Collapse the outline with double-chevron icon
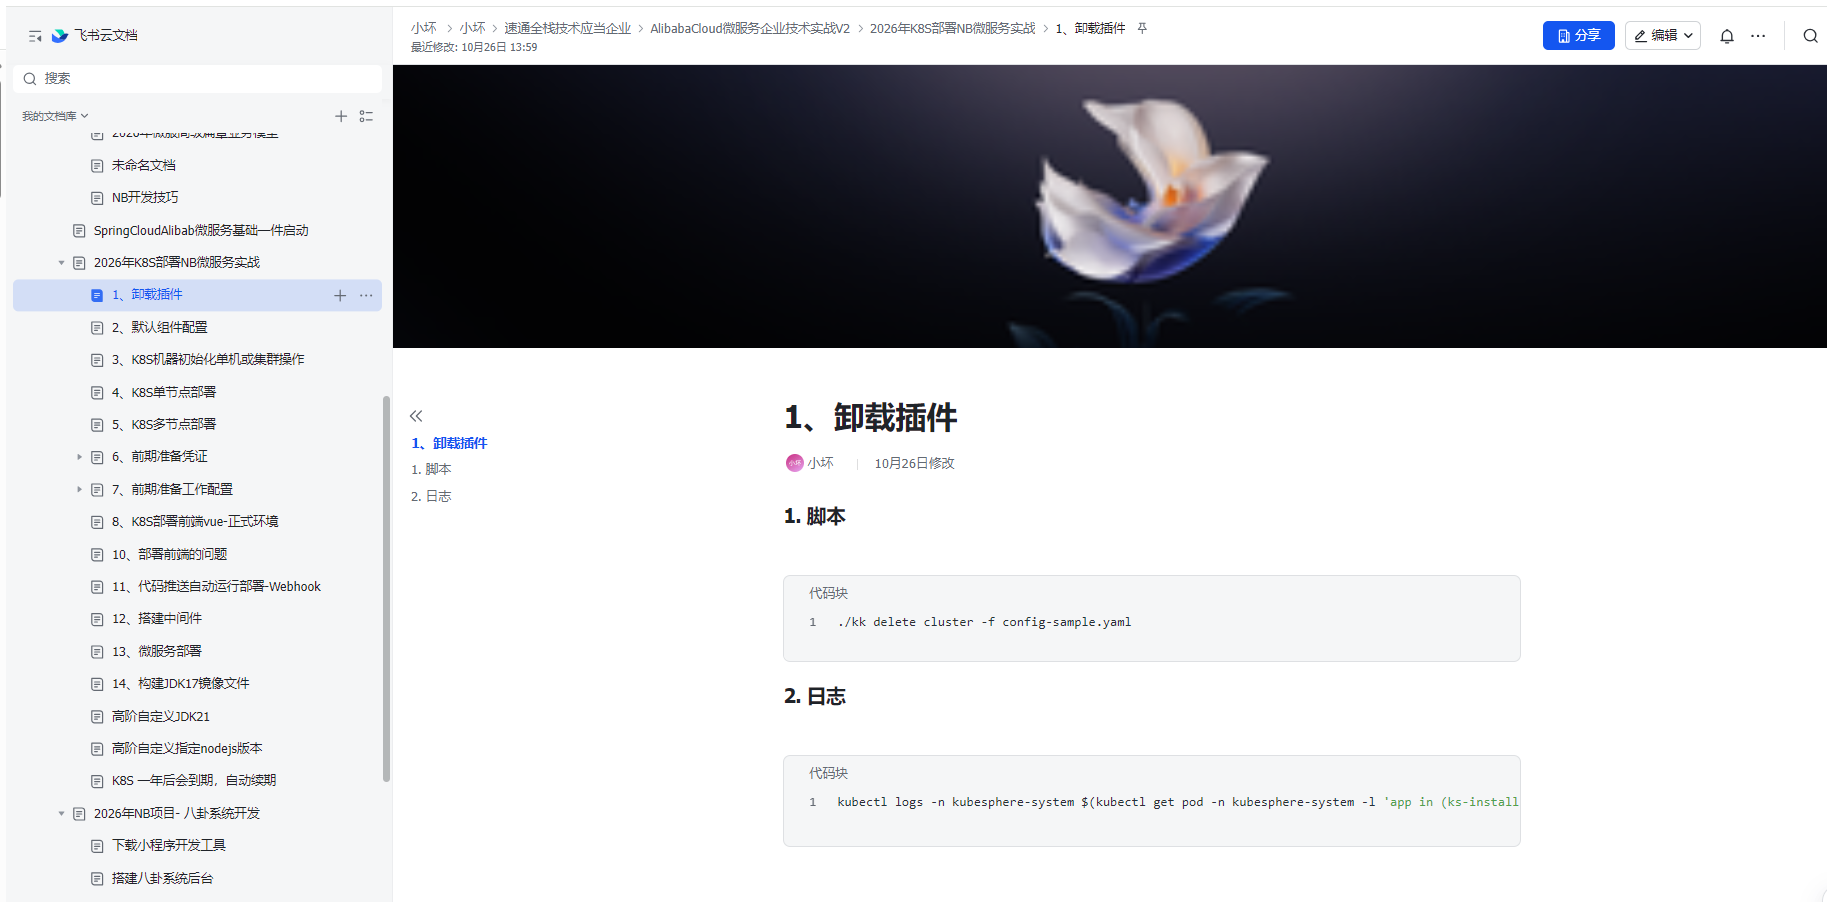This screenshot has width=1827, height=902. point(416,416)
